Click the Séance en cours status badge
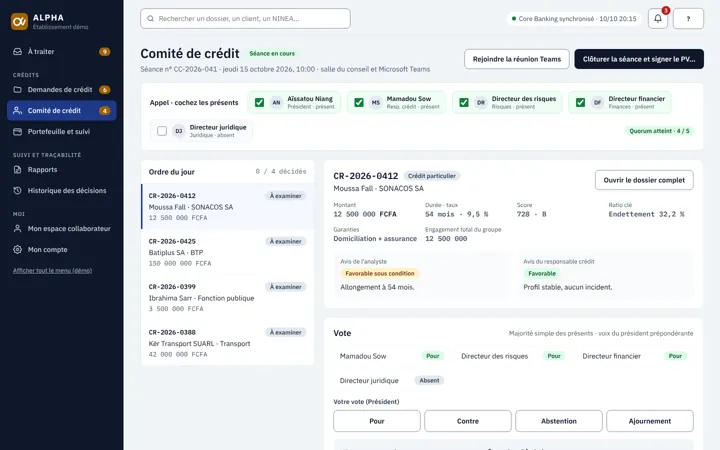The image size is (720, 450). point(272,54)
